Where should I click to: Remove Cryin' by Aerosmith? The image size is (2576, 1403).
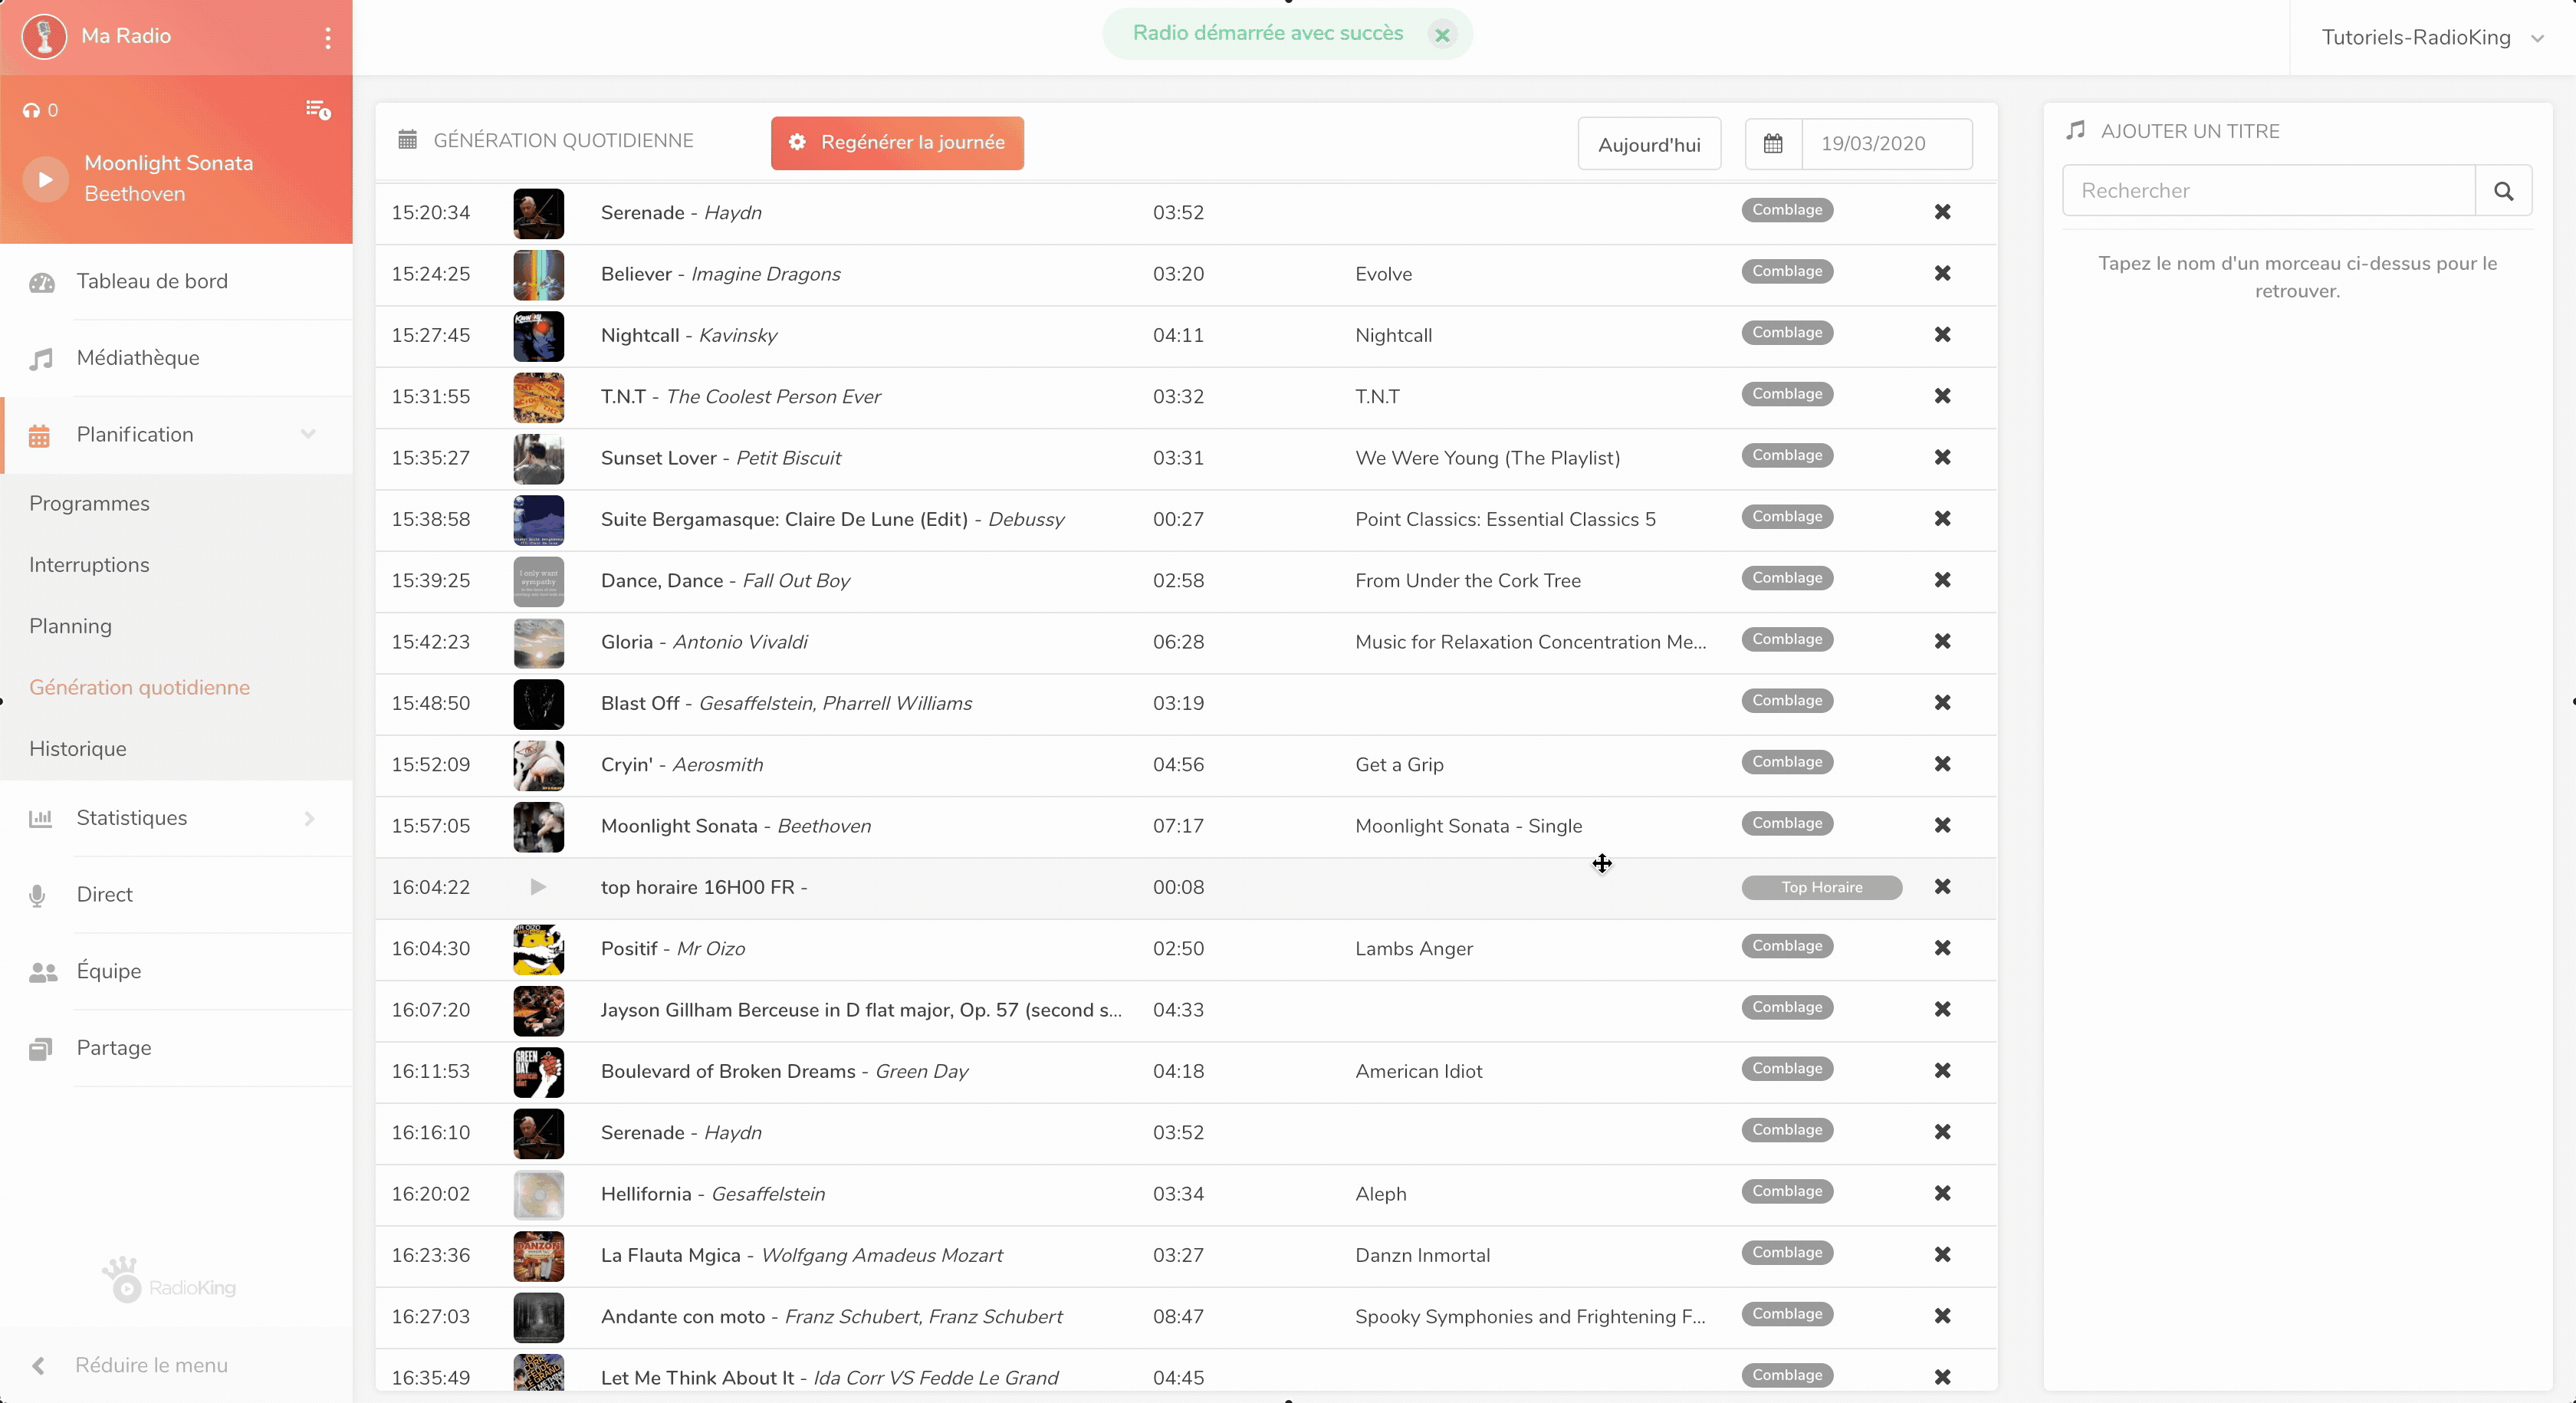pyautogui.click(x=1942, y=764)
